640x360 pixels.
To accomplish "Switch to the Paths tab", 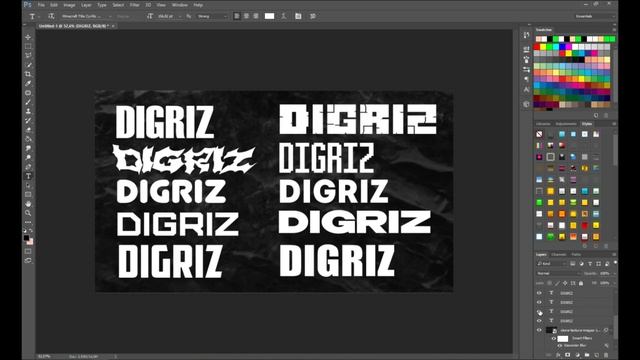I will [576, 254].
